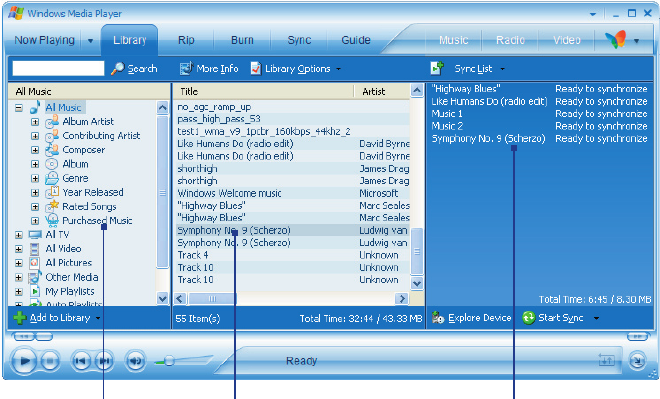
Task: Mute sound with the speaker icon
Action: tap(135, 361)
